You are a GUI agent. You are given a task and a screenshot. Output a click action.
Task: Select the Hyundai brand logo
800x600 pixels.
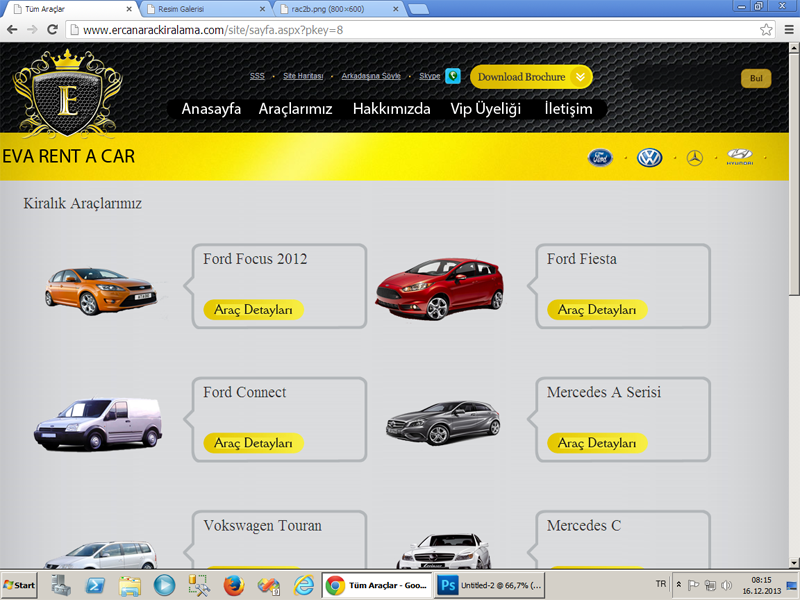click(x=740, y=157)
